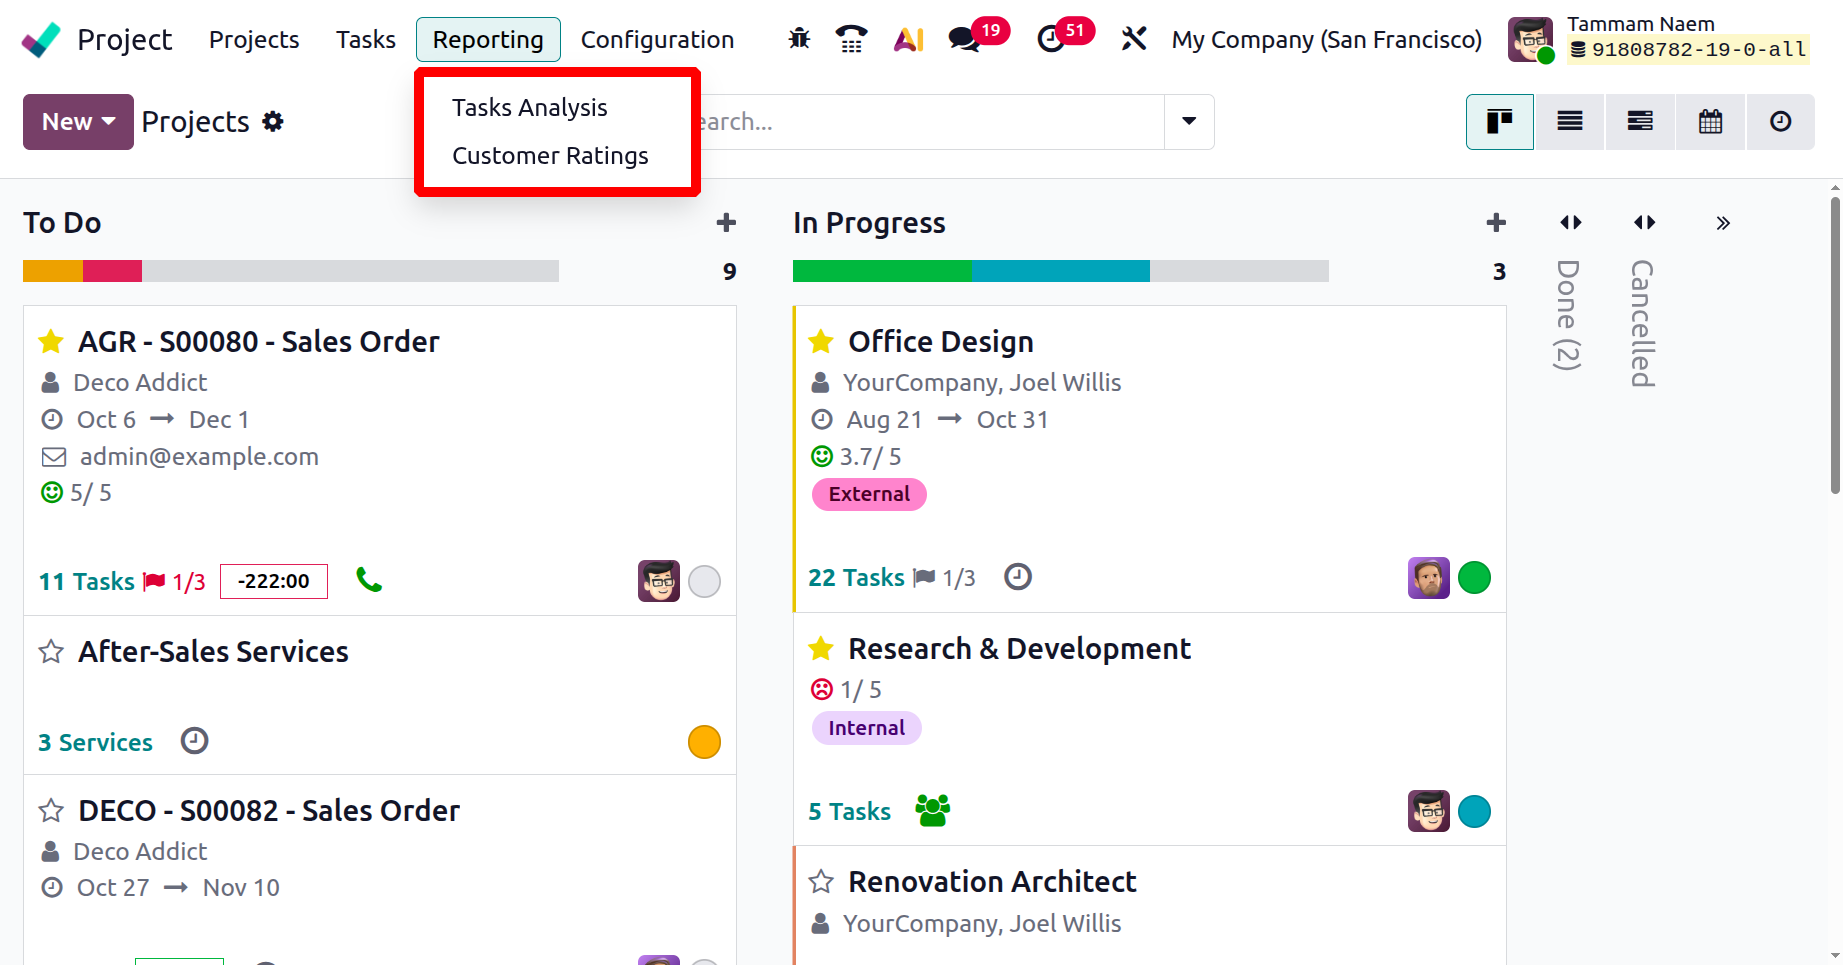
Task: Click the orange status circle on After-Sales Services
Action: [704, 742]
